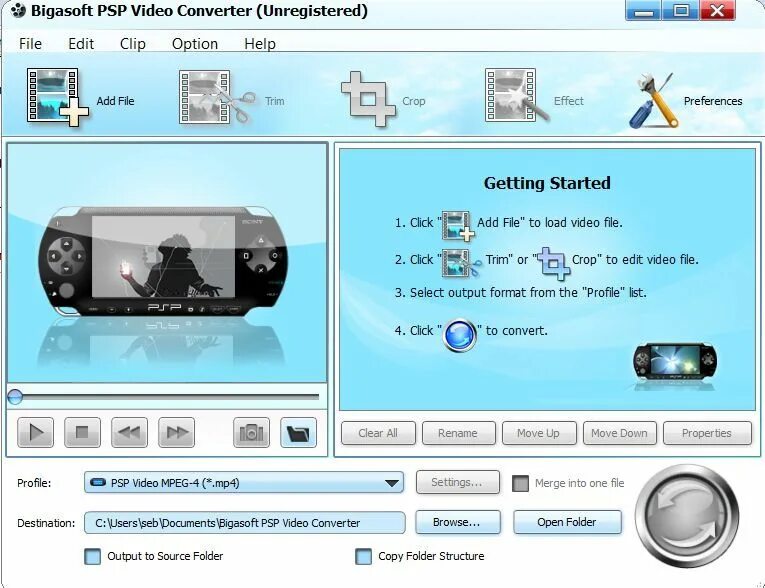Maximize the Bigasoft window
This screenshot has width=765, height=588.
tap(681, 10)
